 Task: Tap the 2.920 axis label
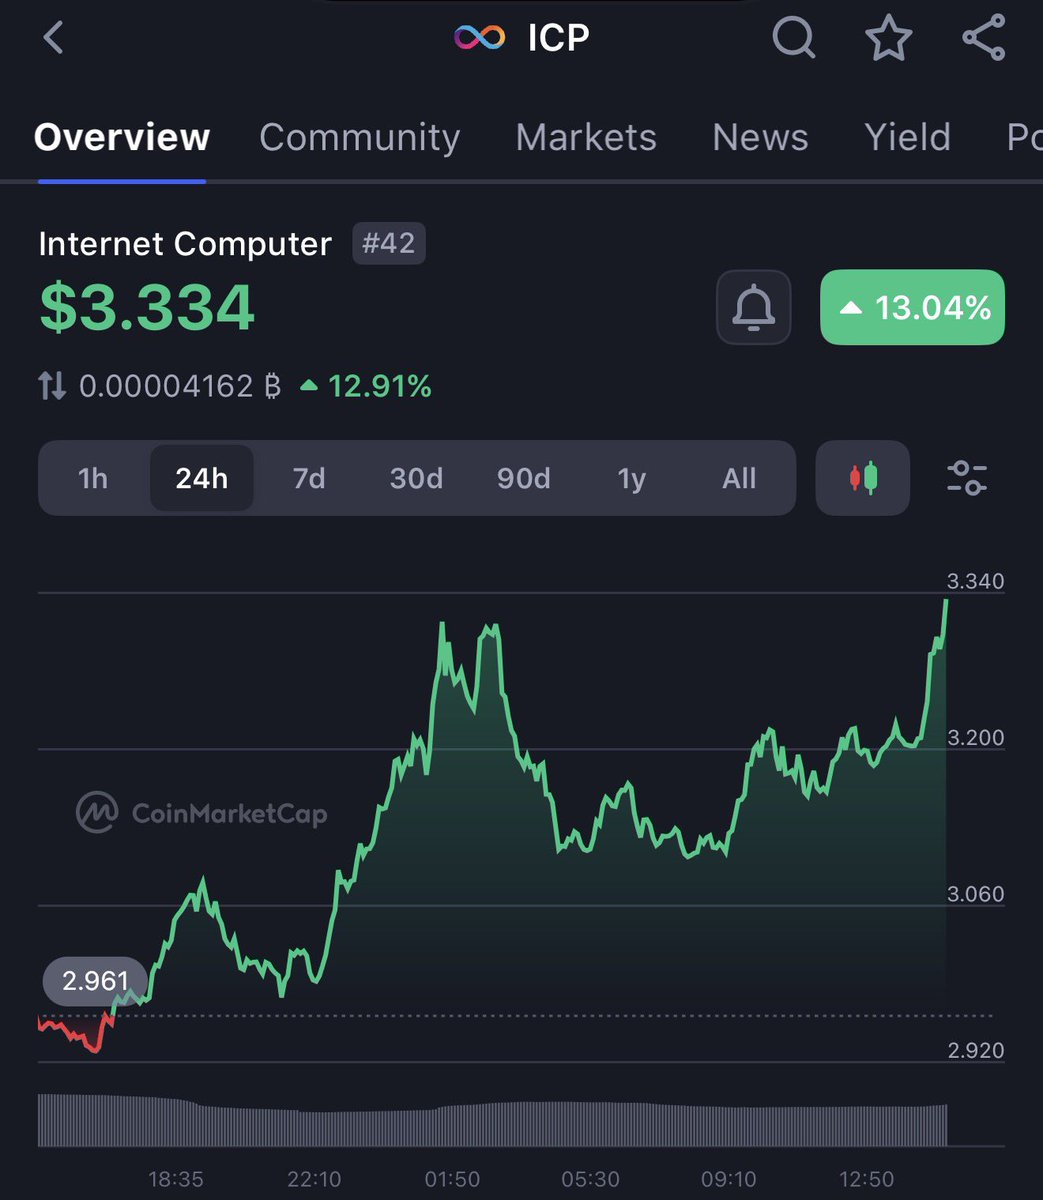[975, 1050]
